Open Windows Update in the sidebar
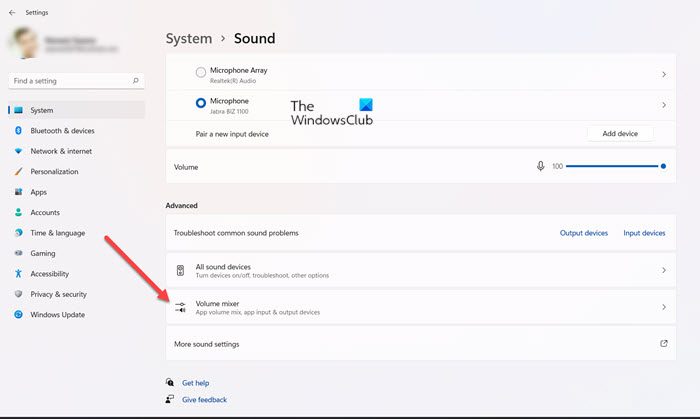 [58, 314]
